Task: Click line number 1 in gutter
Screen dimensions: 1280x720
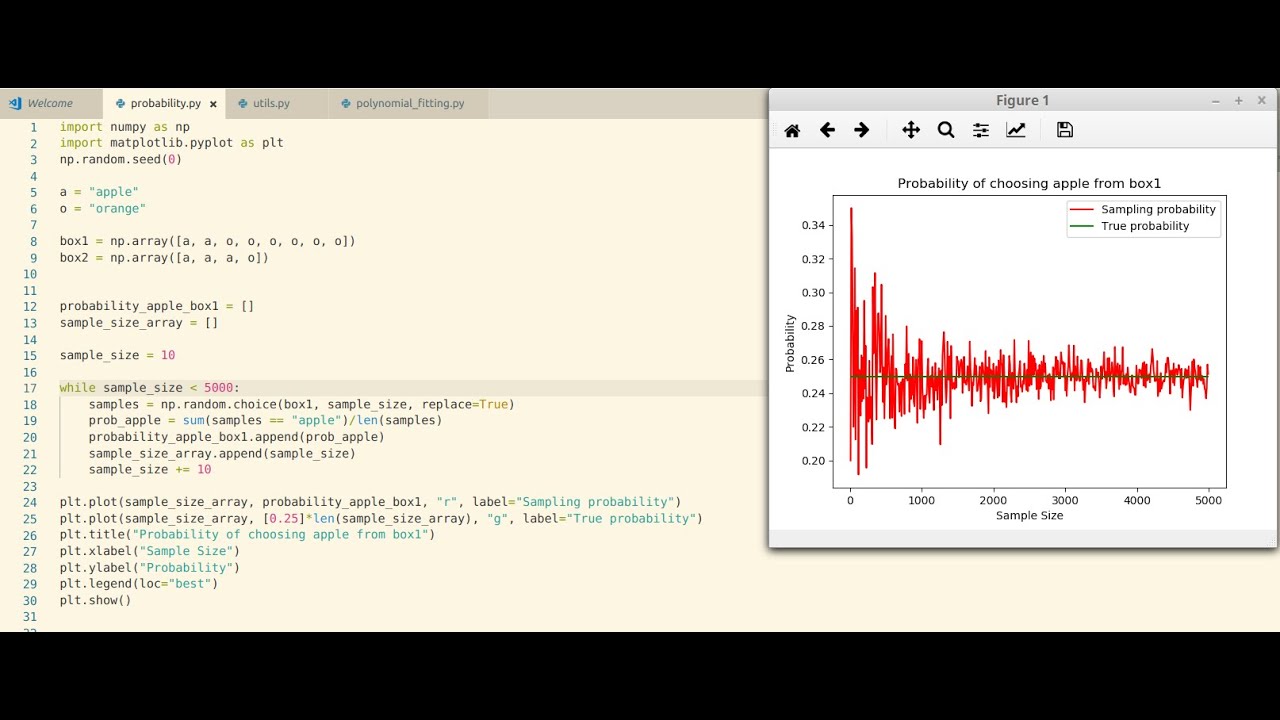Action: point(33,127)
